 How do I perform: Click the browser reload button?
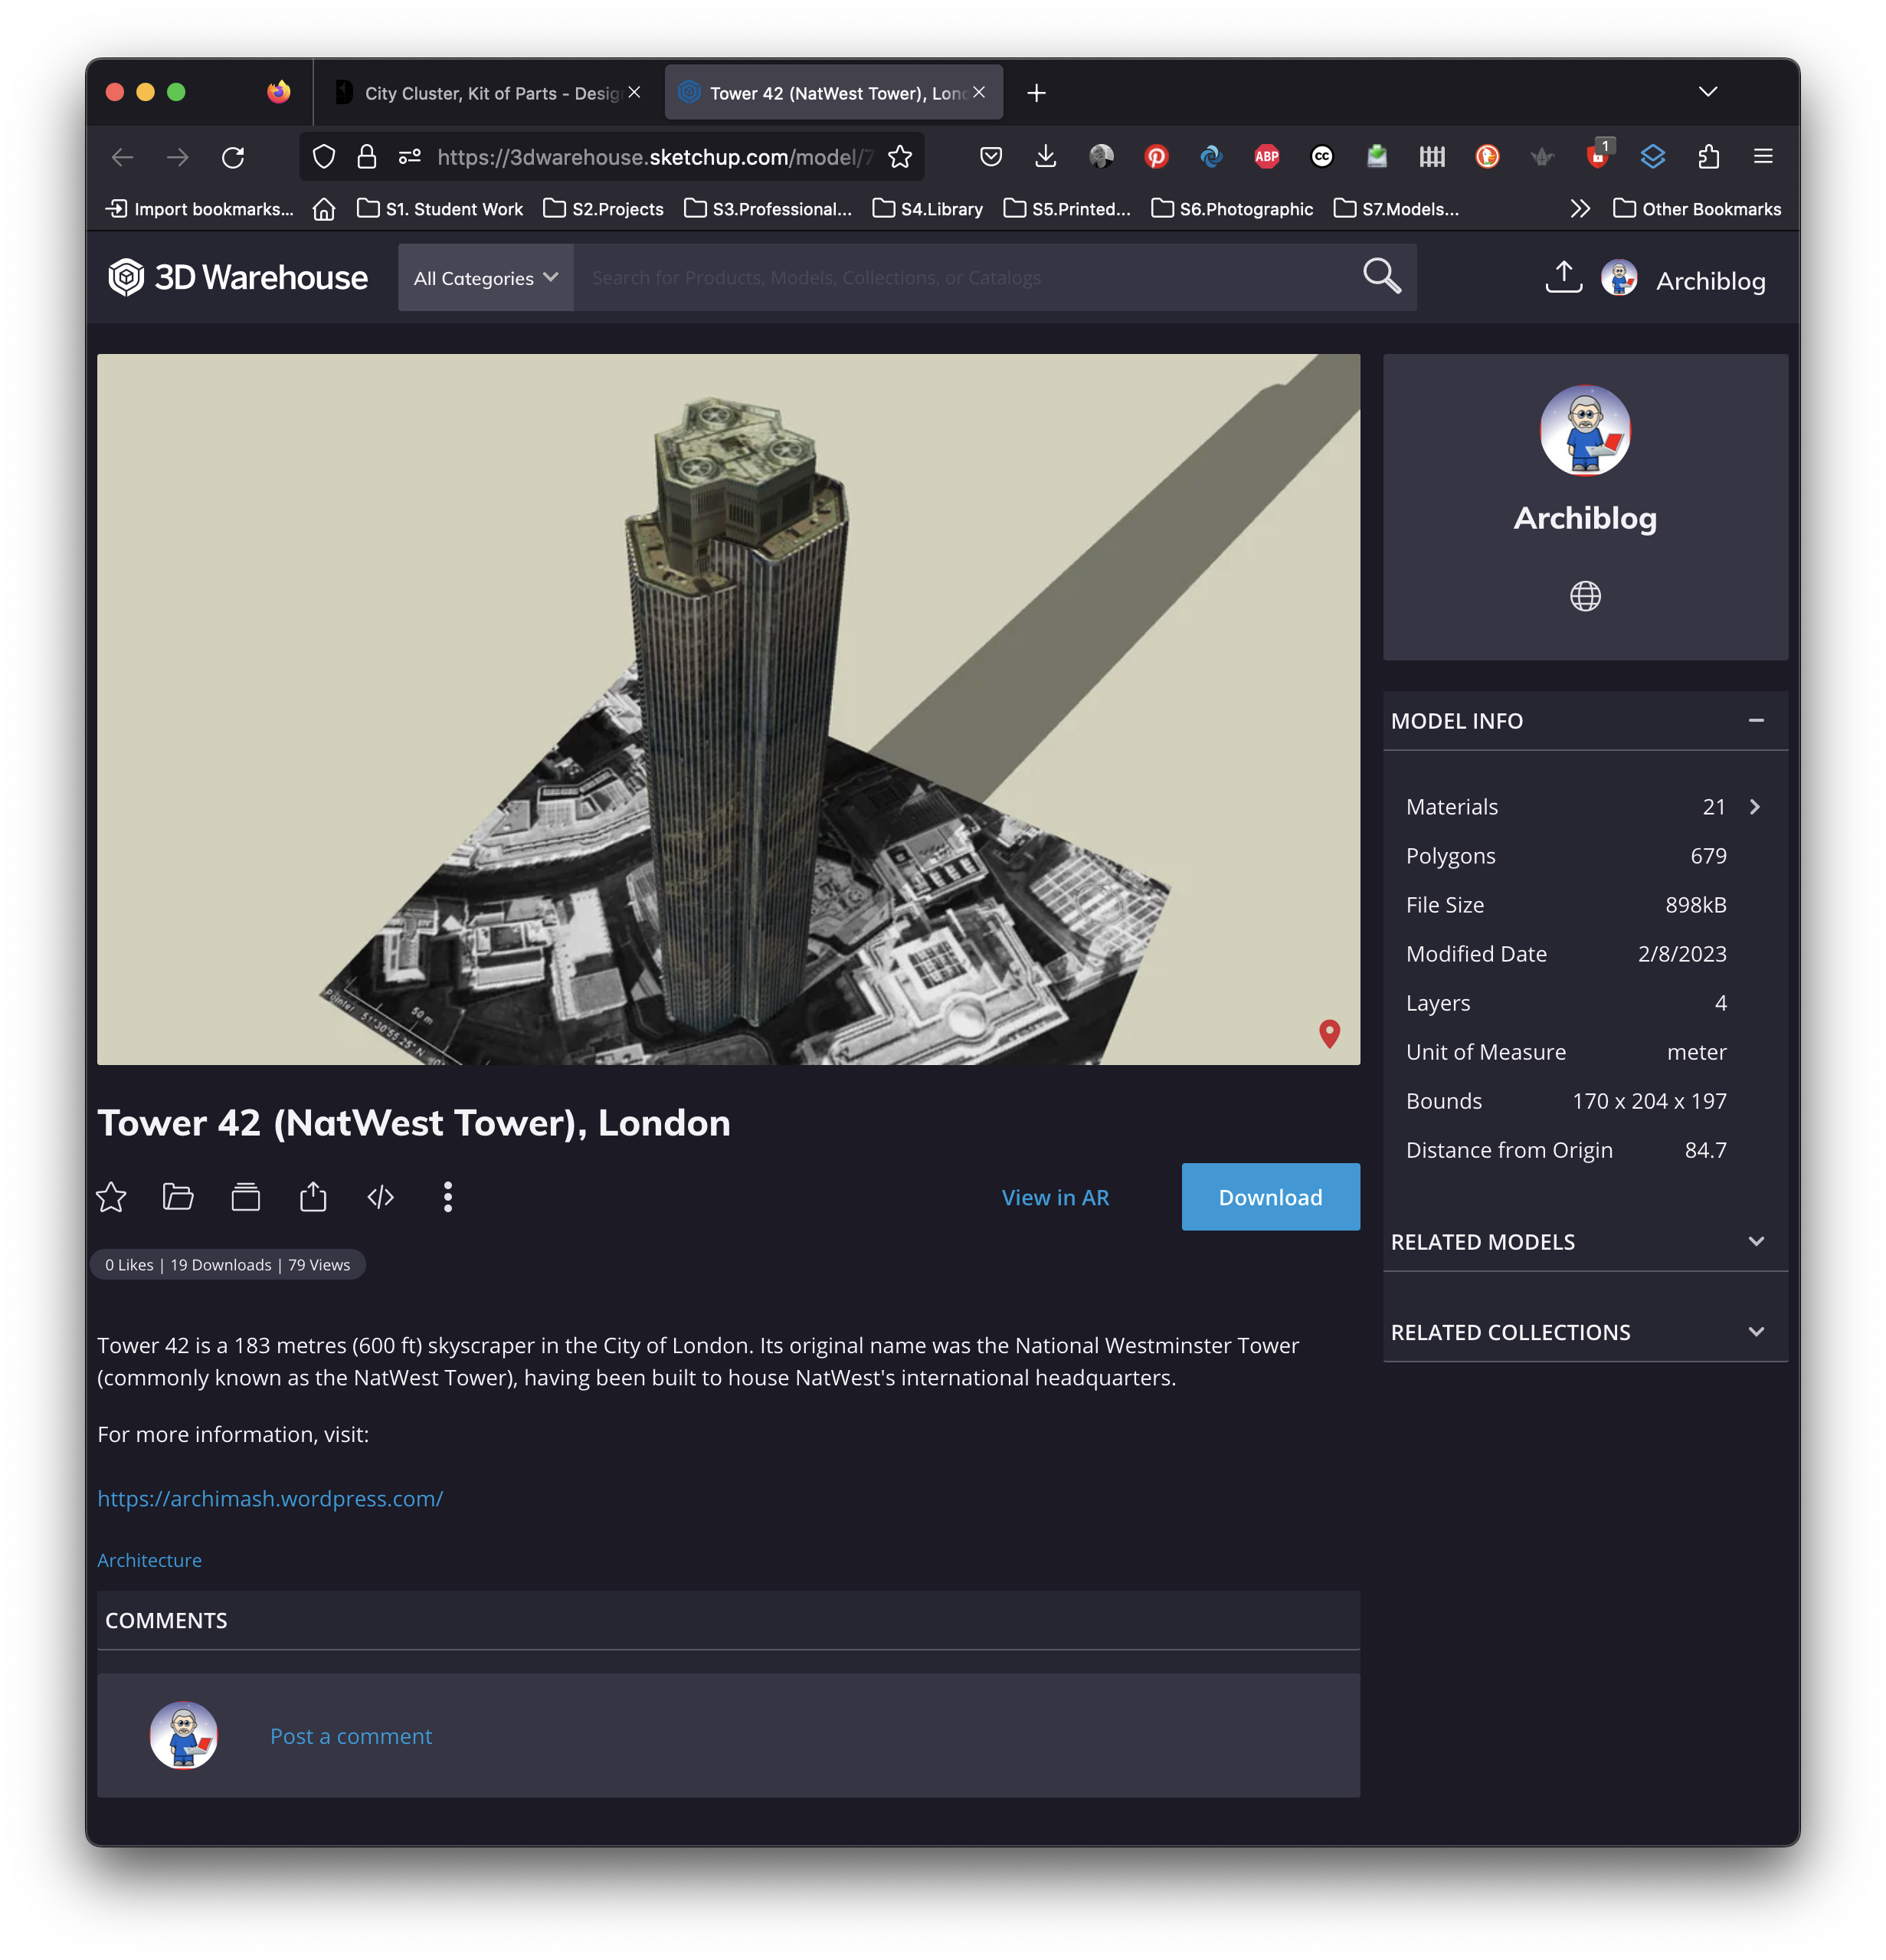(x=233, y=157)
